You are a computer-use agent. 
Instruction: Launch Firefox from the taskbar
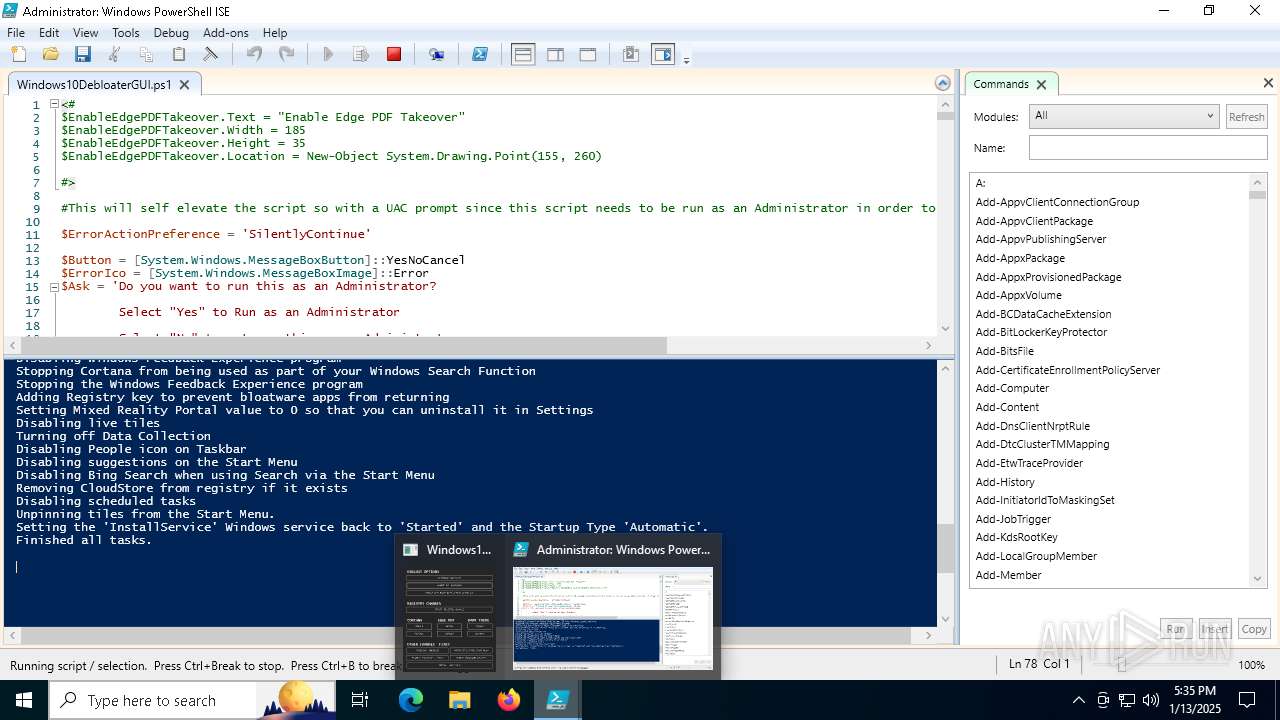coord(508,700)
